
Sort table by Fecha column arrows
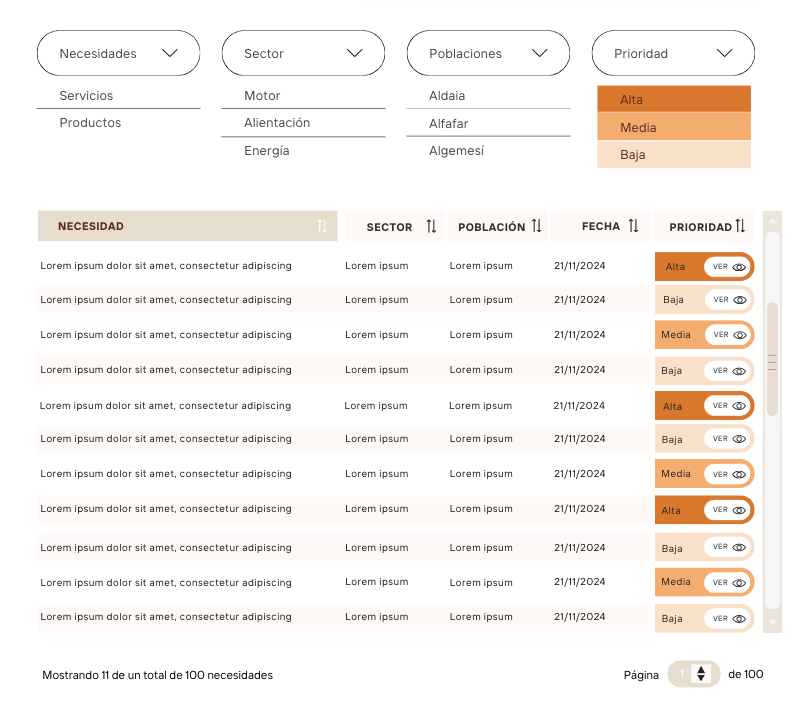click(634, 226)
